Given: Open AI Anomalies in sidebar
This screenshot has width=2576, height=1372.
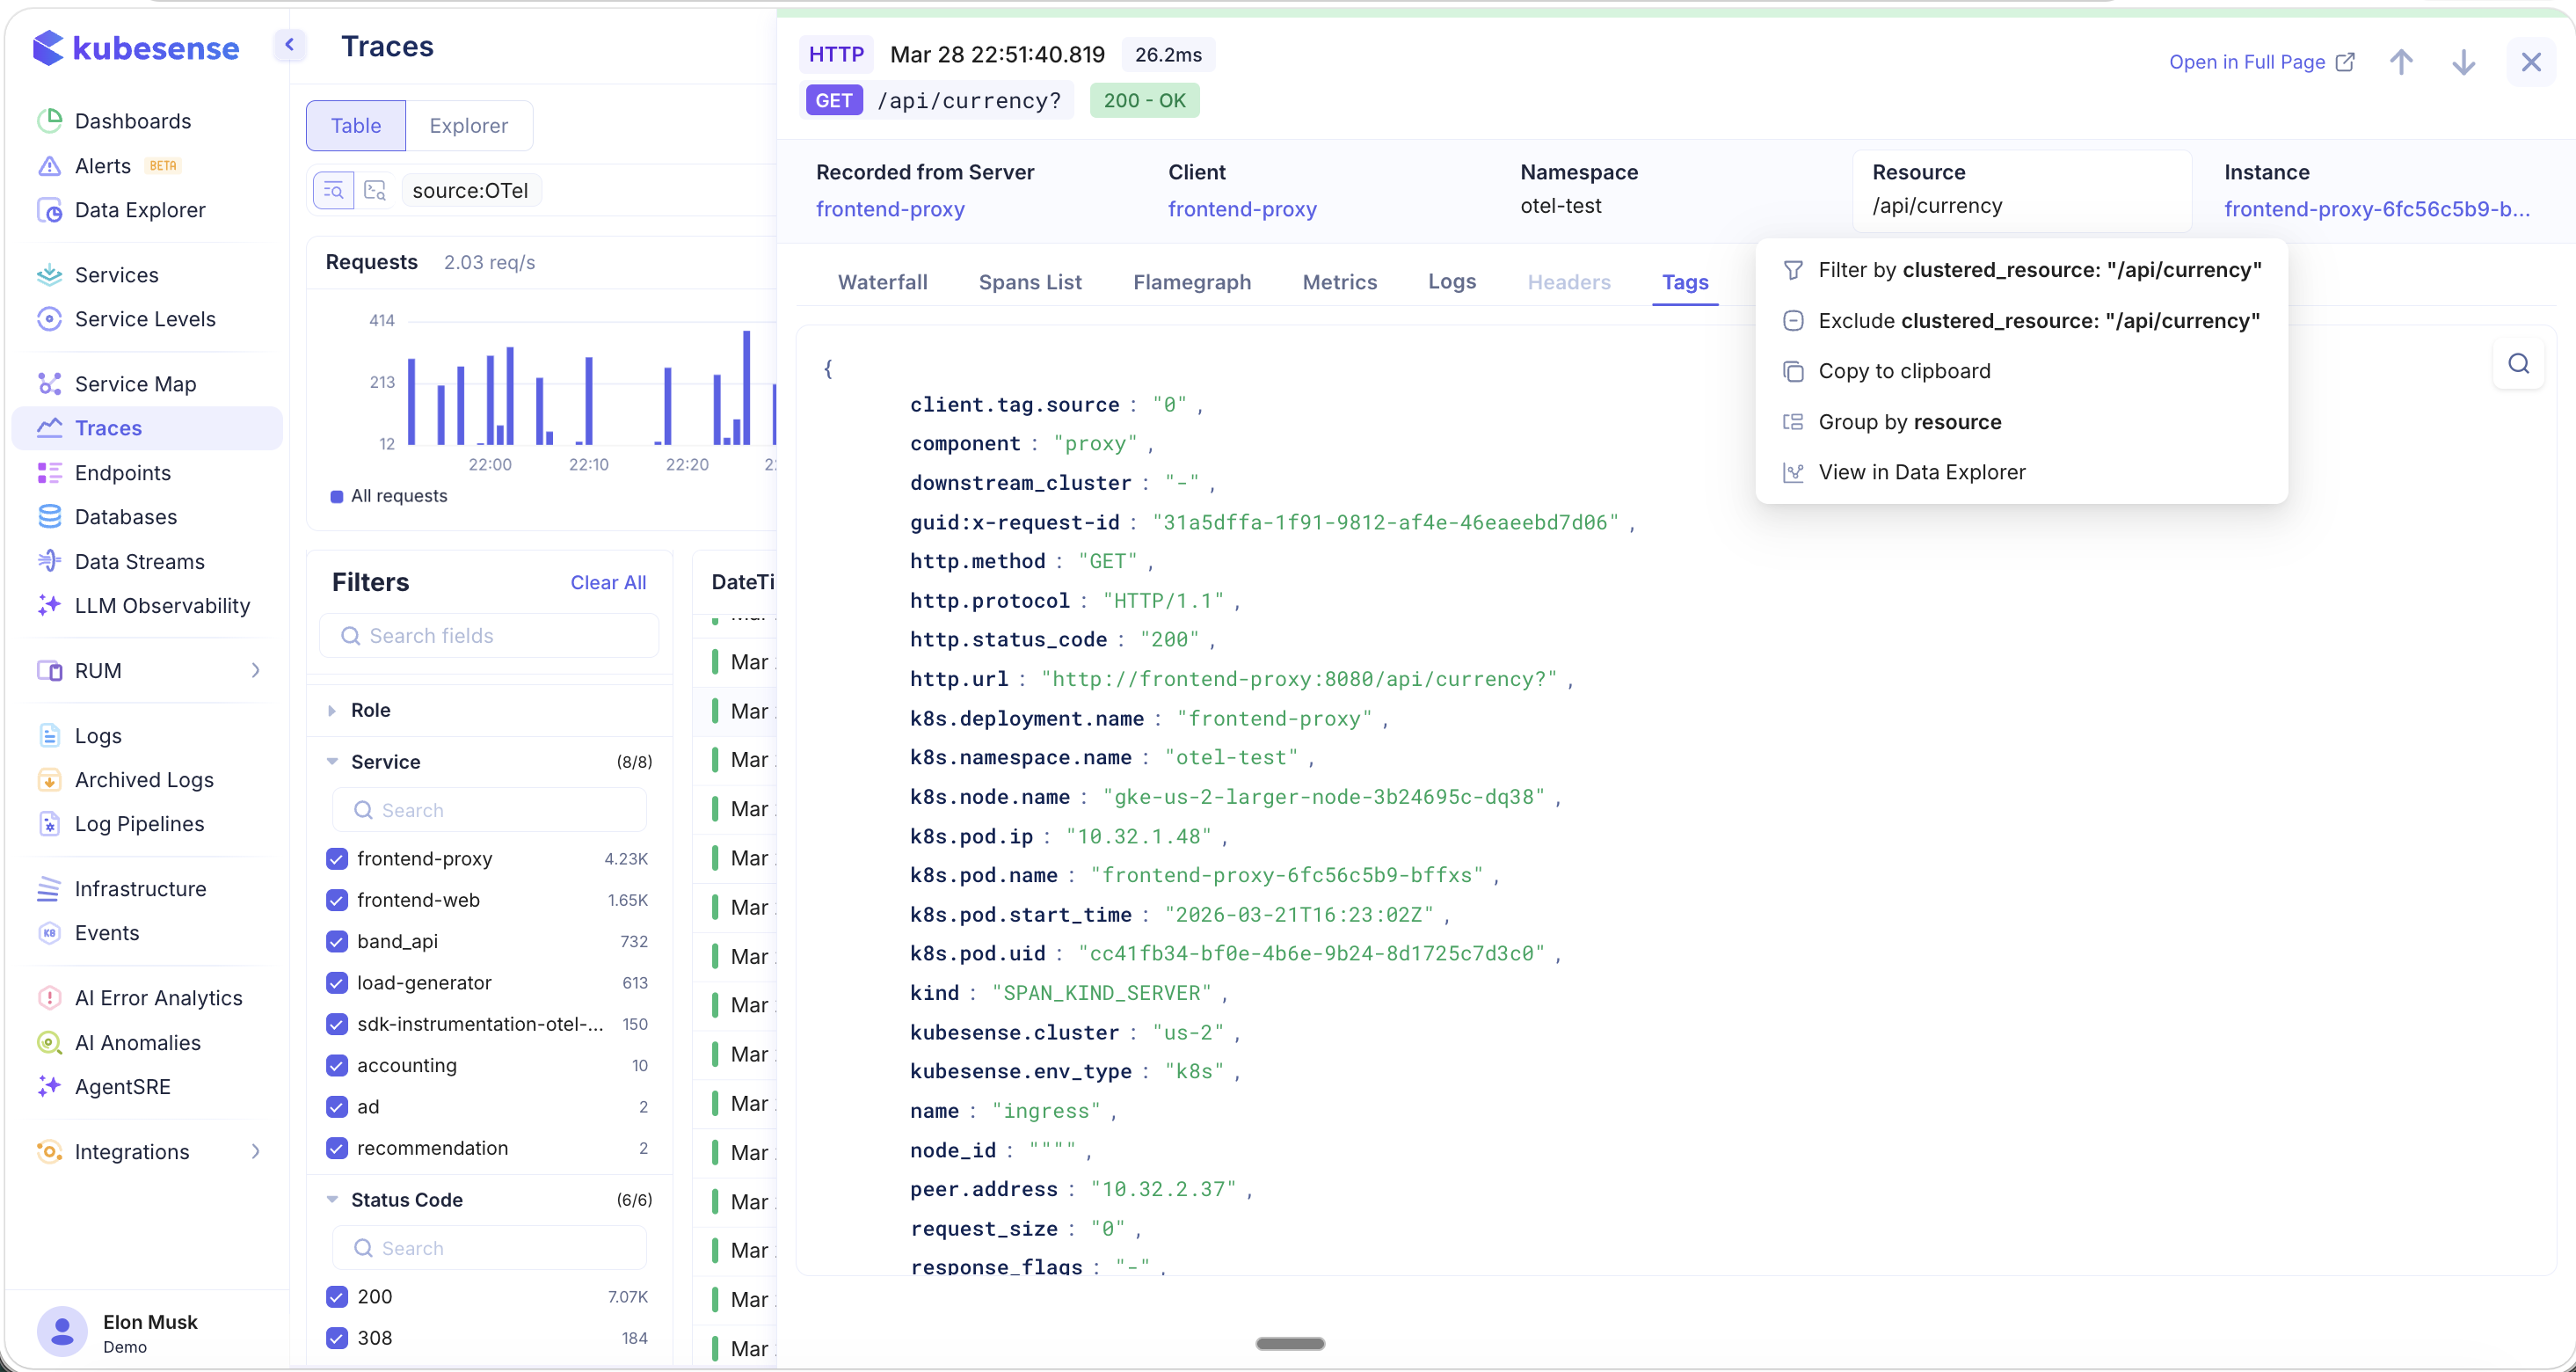Looking at the screenshot, I should point(137,1042).
